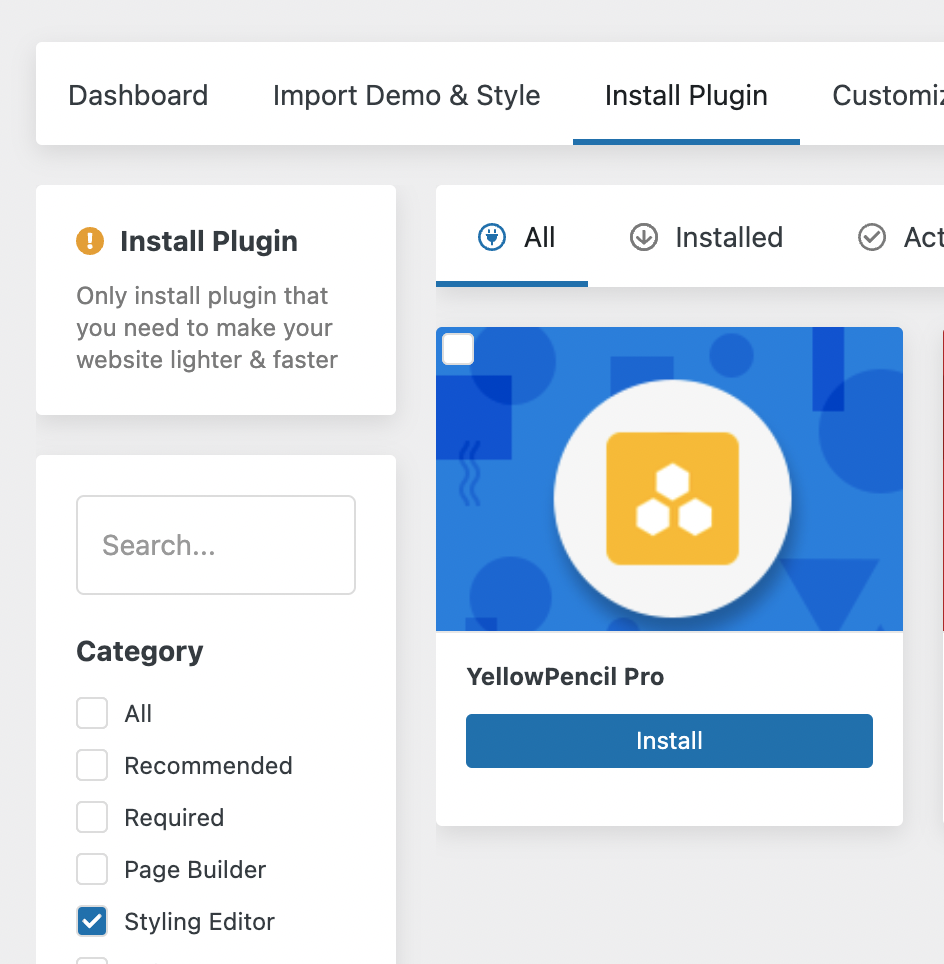Click the plugin Search field
This screenshot has height=964, width=944.
point(216,545)
